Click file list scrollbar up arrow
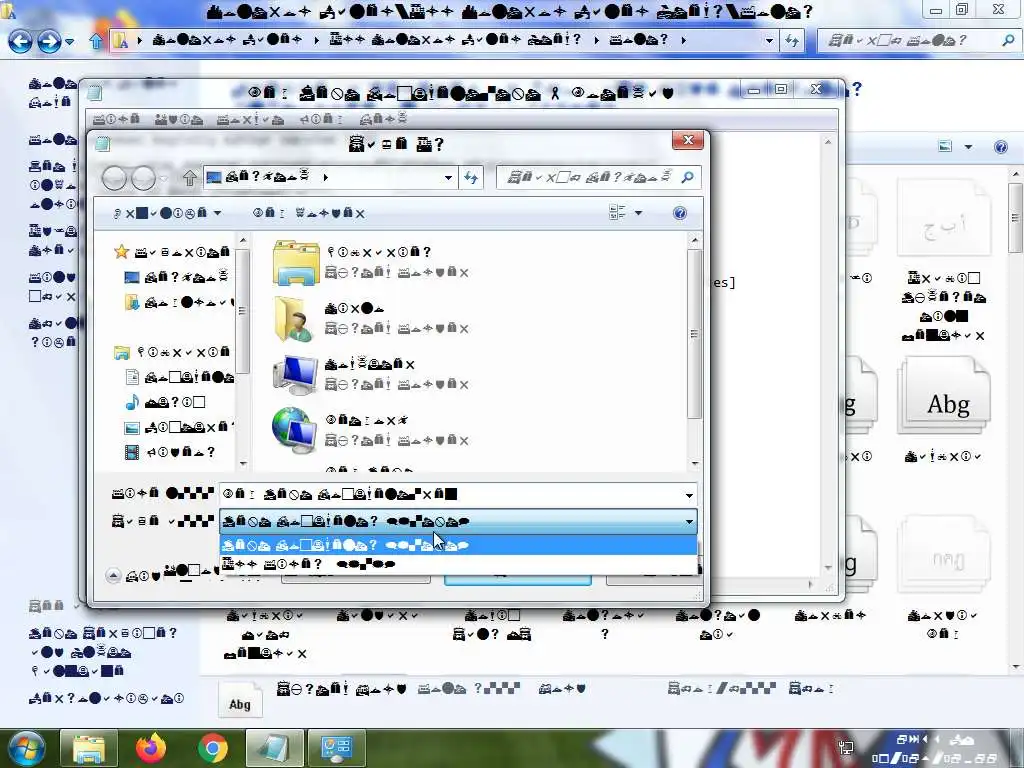1024x768 pixels. [694, 240]
